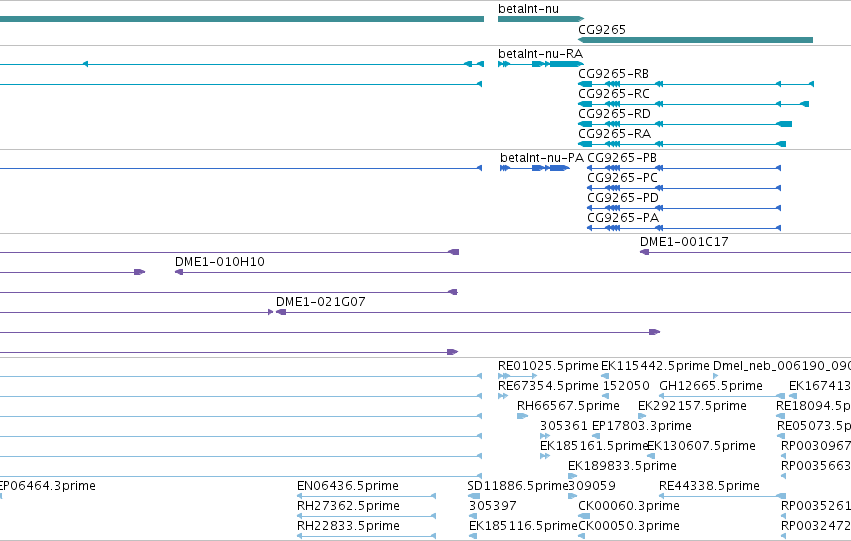
Task: Click the Dmel_neb_006190 feature label
Action: tap(782, 366)
